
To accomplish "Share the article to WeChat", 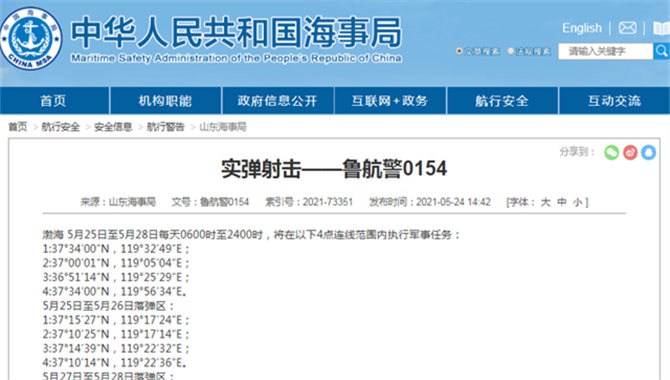I will (x=611, y=152).
